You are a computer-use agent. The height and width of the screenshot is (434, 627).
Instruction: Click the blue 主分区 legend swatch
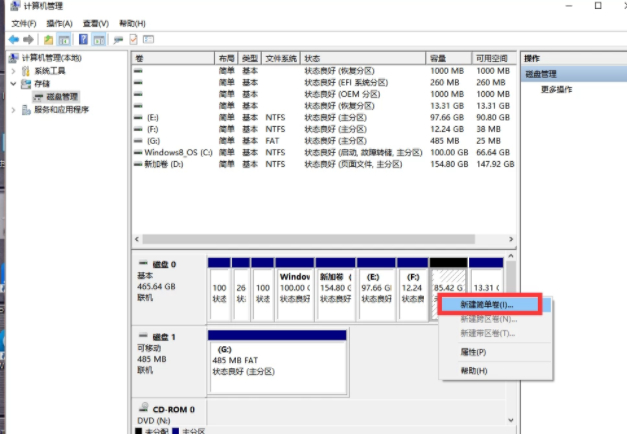(175, 431)
